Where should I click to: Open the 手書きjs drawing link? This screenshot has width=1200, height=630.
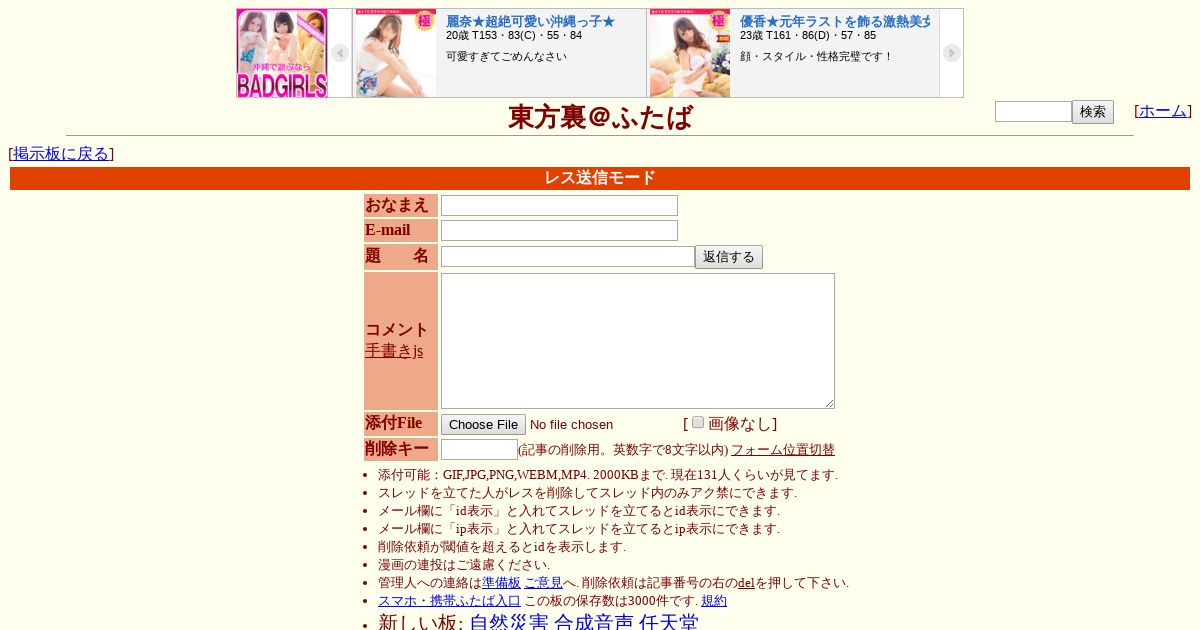[x=394, y=351]
